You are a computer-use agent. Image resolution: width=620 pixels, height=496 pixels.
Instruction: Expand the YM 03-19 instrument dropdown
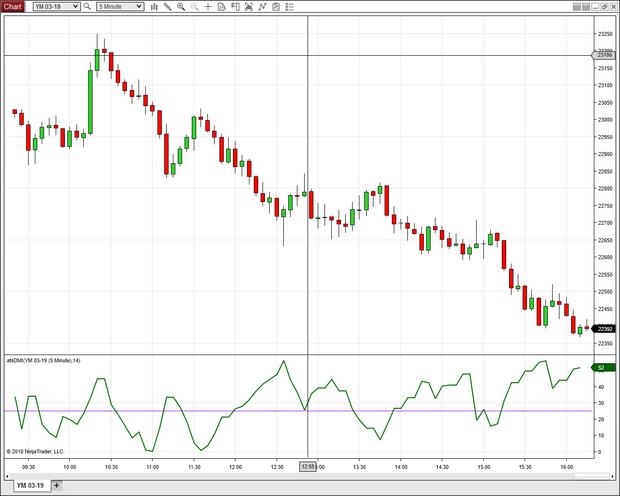[75, 6]
